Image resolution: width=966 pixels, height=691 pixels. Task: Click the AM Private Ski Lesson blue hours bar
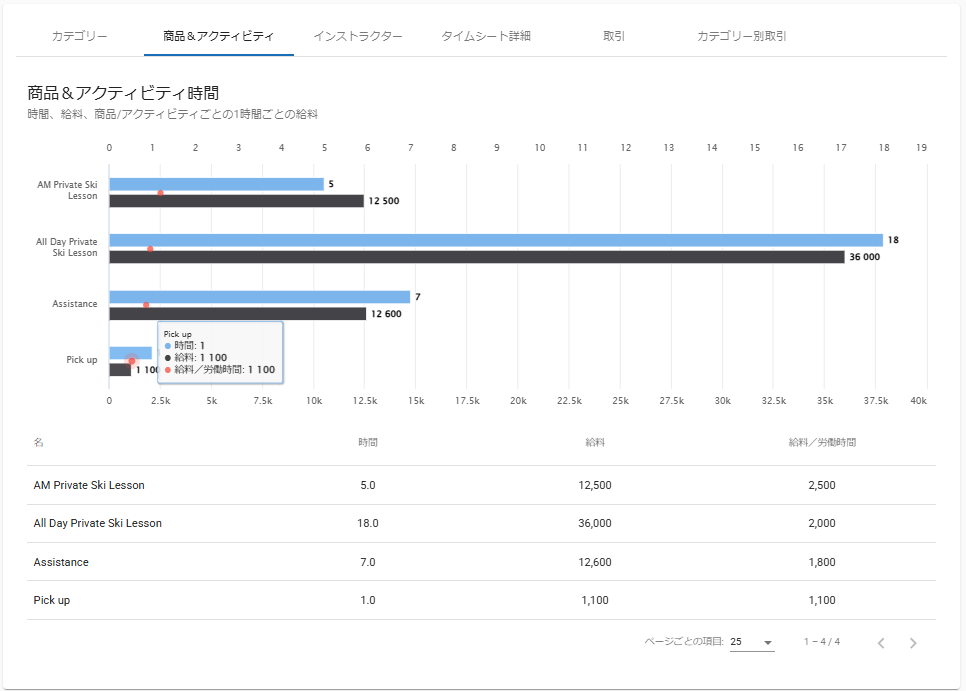tap(216, 184)
